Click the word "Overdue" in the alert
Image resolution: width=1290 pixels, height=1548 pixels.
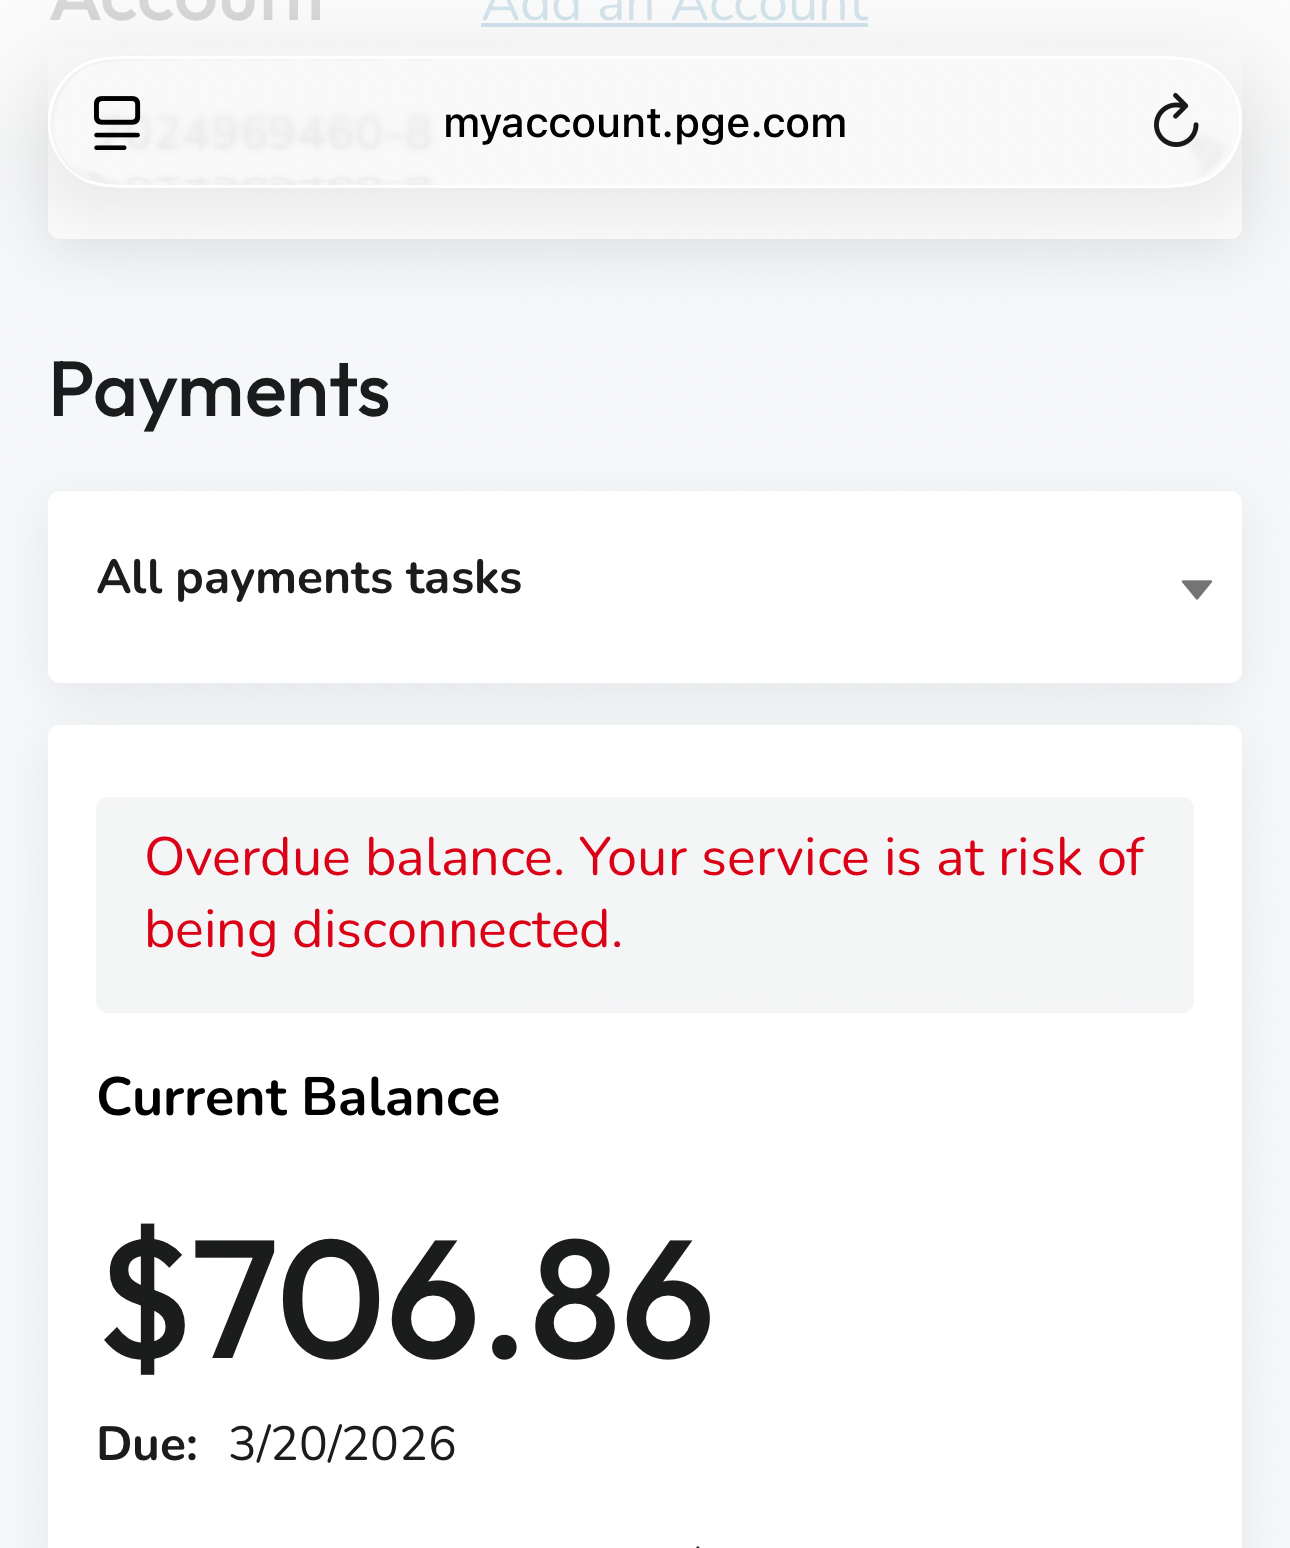click(246, 858)
